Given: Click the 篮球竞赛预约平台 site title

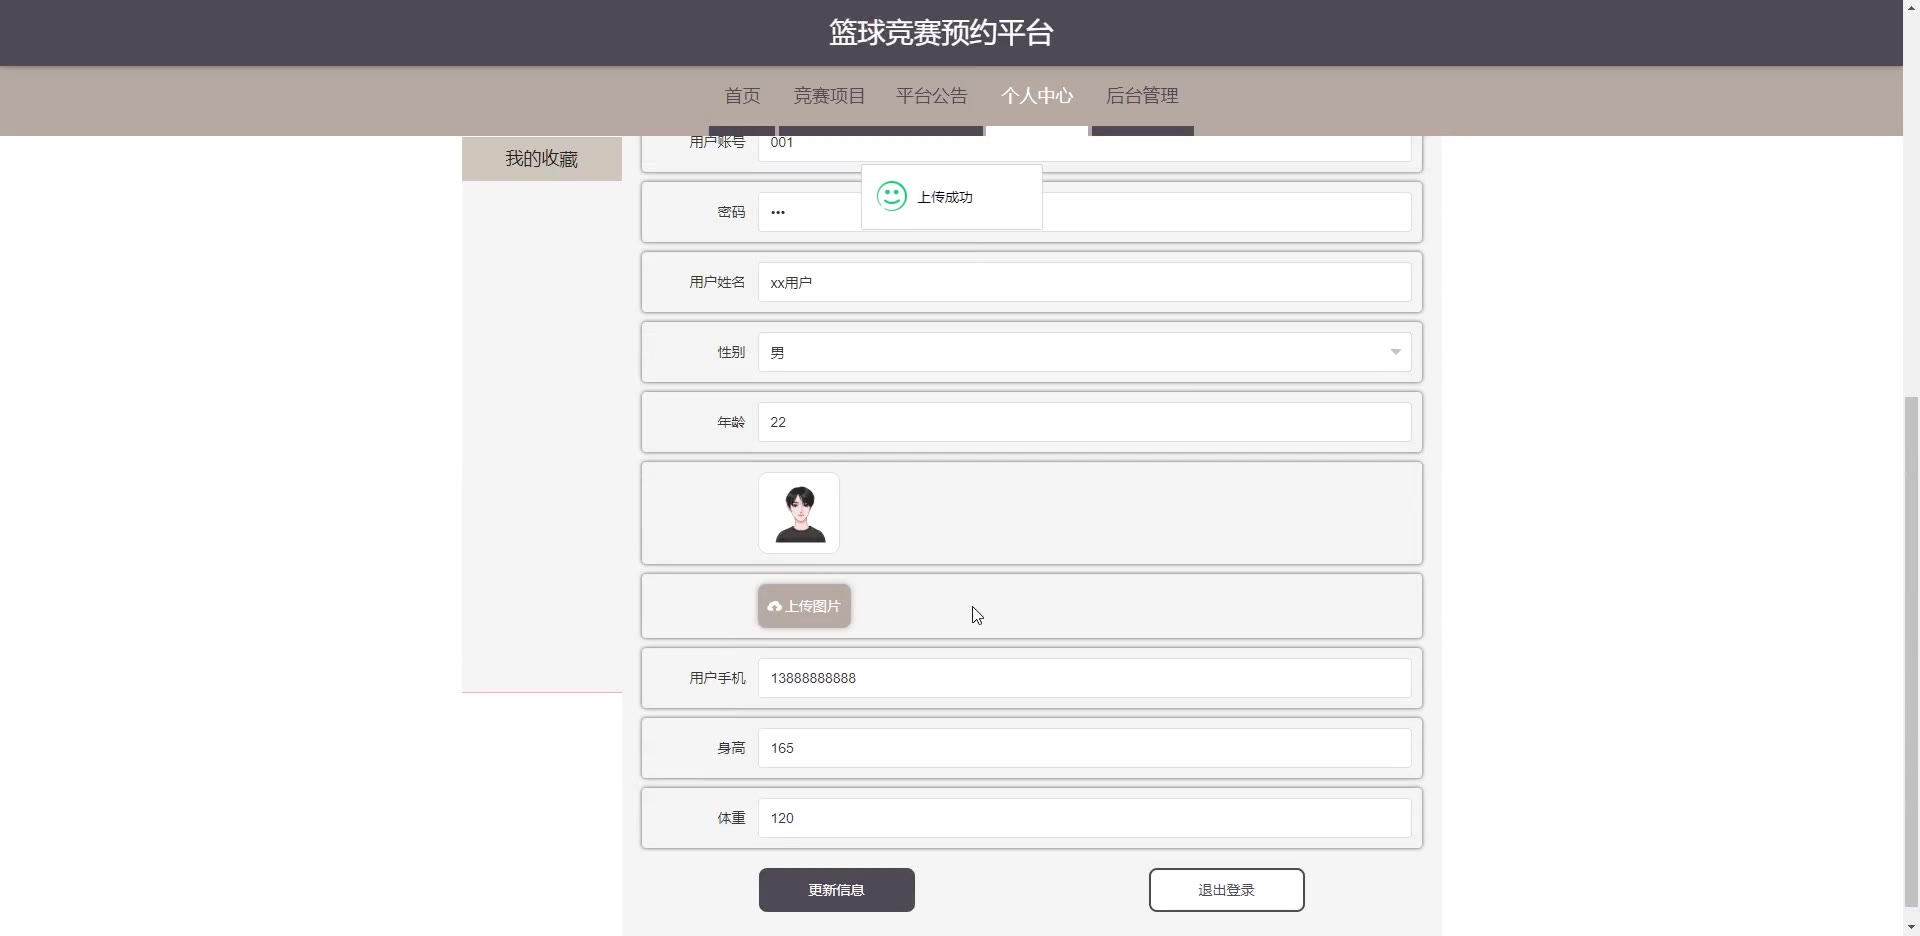Looking at the screenshot, I should (941, 33).
